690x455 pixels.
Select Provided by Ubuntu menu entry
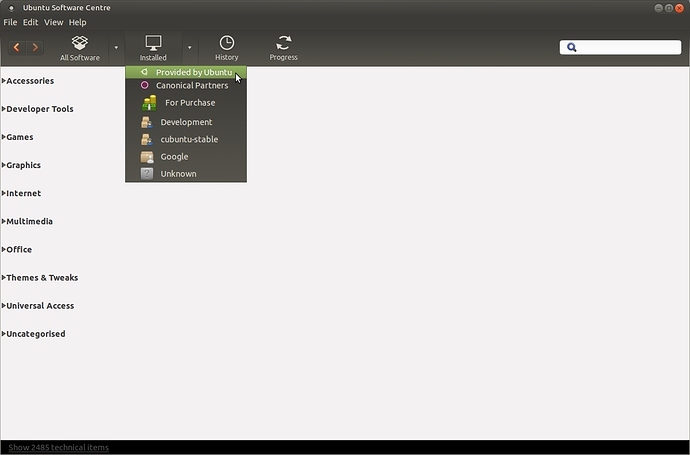pos(186,72)
